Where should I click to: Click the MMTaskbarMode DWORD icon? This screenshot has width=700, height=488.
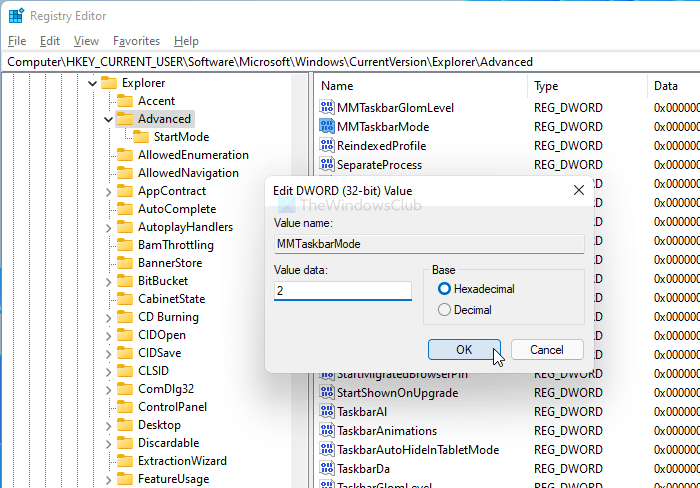(x=327, y=126)
